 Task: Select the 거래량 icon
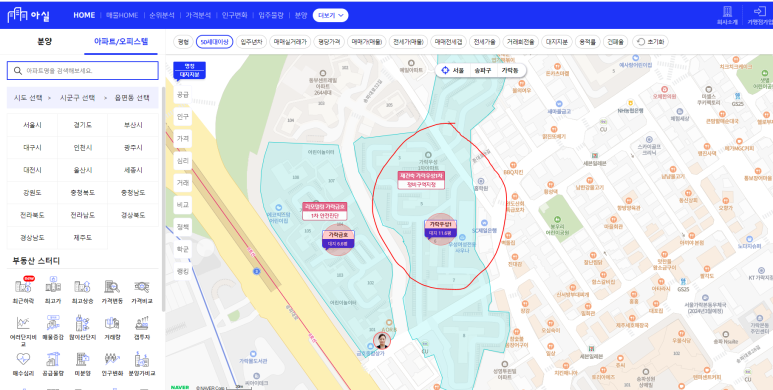point(112,323)
